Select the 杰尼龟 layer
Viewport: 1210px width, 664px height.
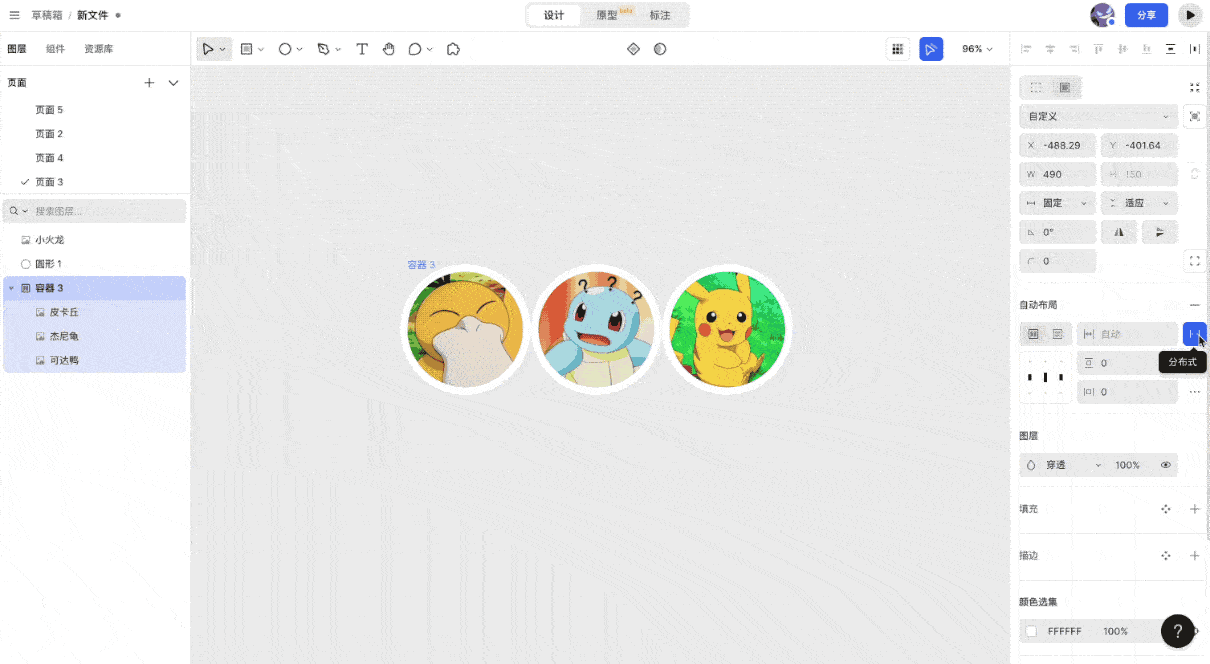(95, 336)
